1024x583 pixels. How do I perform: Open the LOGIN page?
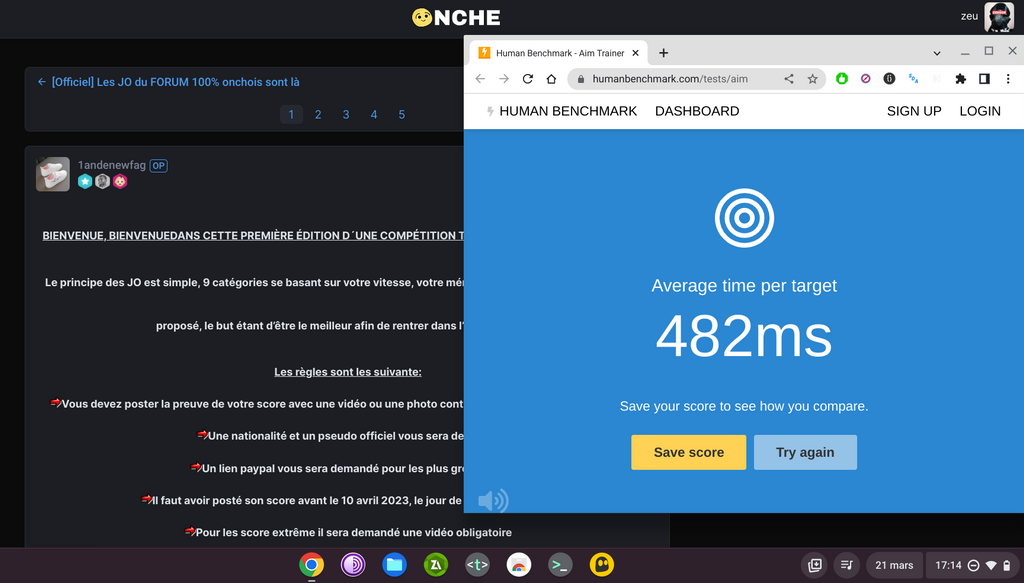tap(980, 111)
